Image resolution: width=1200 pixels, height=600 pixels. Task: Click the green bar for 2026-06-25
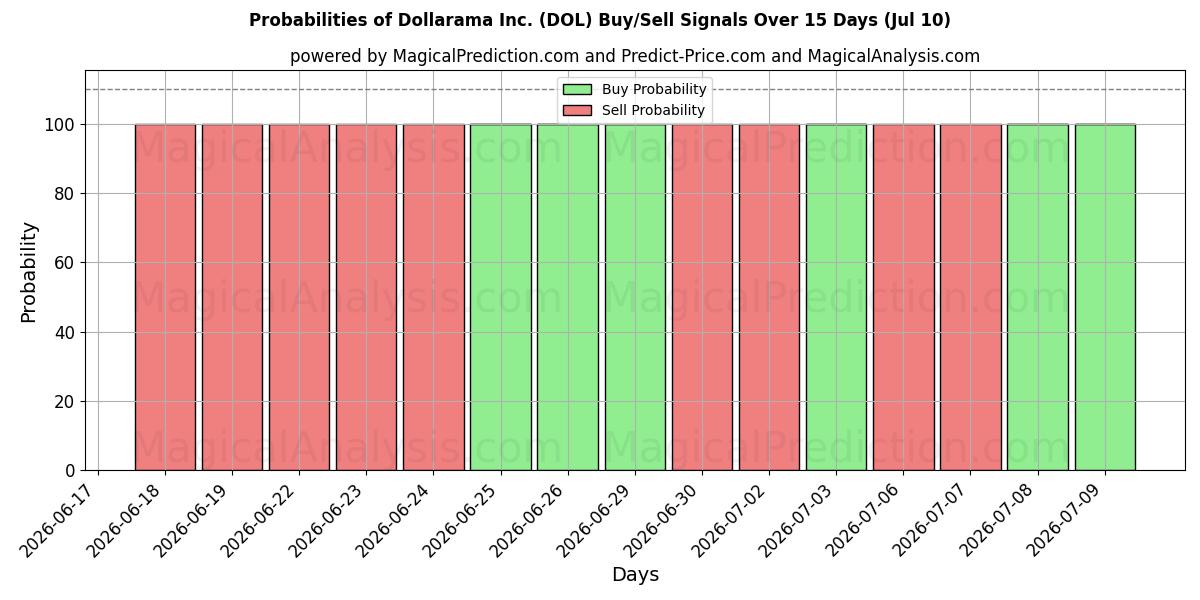point(501,297)
